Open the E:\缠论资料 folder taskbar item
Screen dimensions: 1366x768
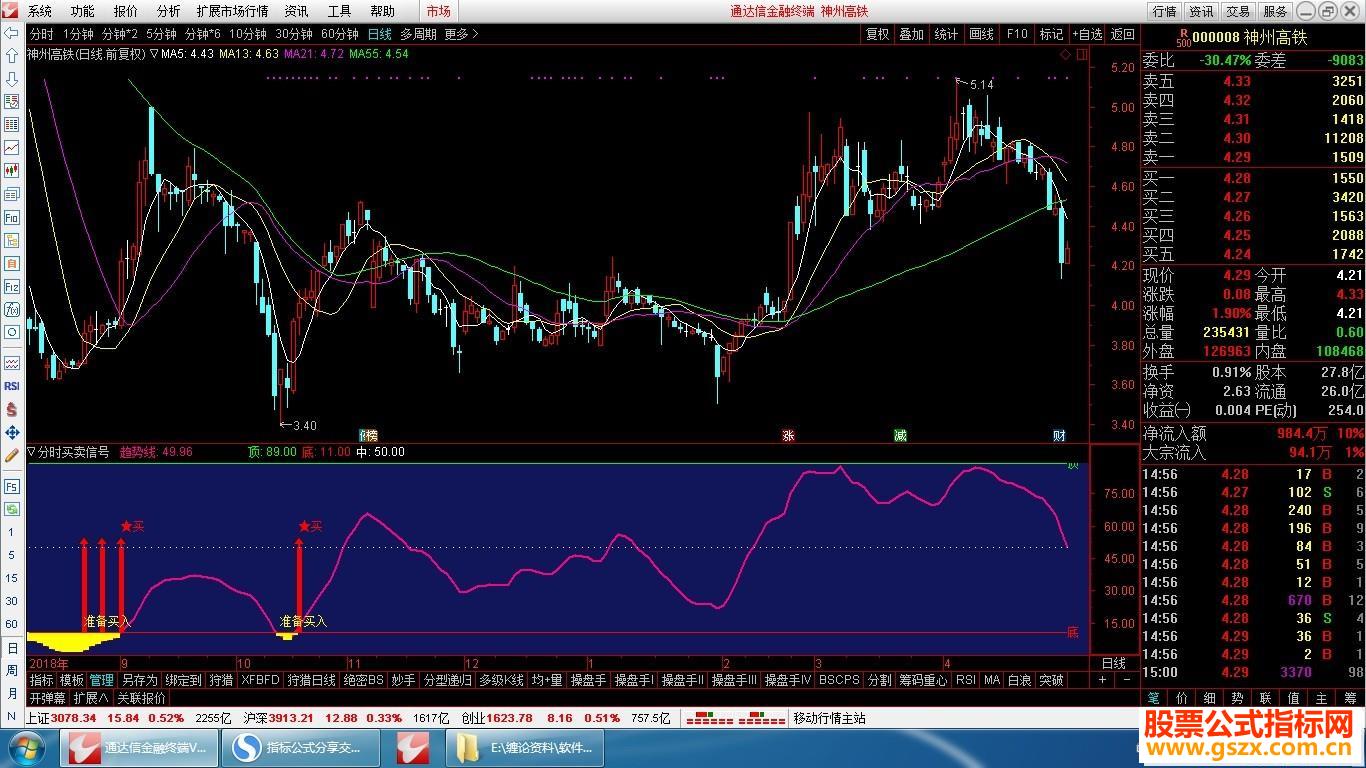coord(525,747)
